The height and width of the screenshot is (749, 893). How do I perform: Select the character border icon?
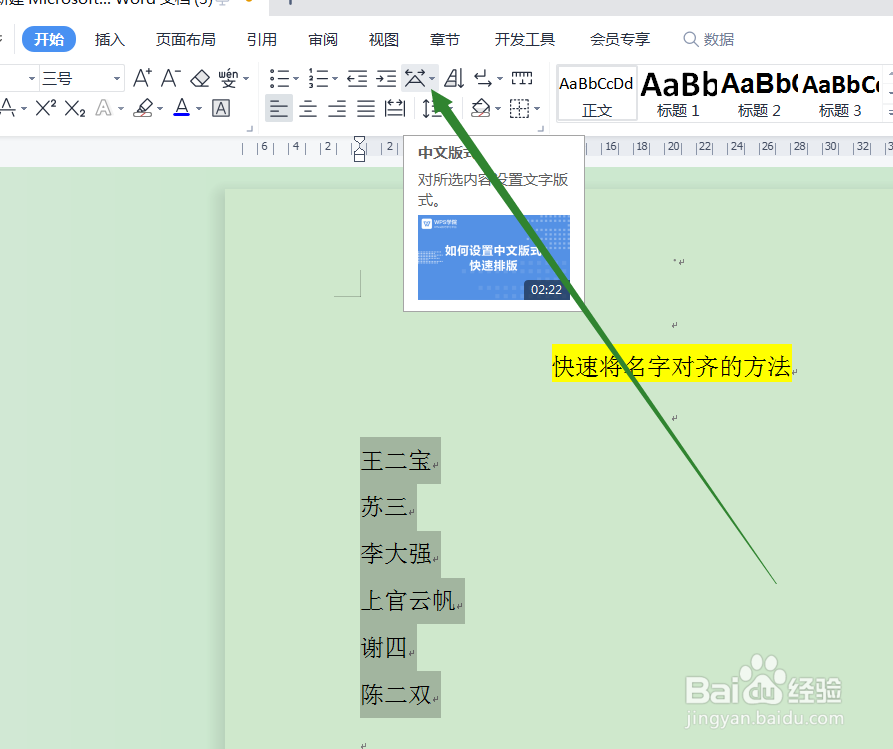point(221,108)
